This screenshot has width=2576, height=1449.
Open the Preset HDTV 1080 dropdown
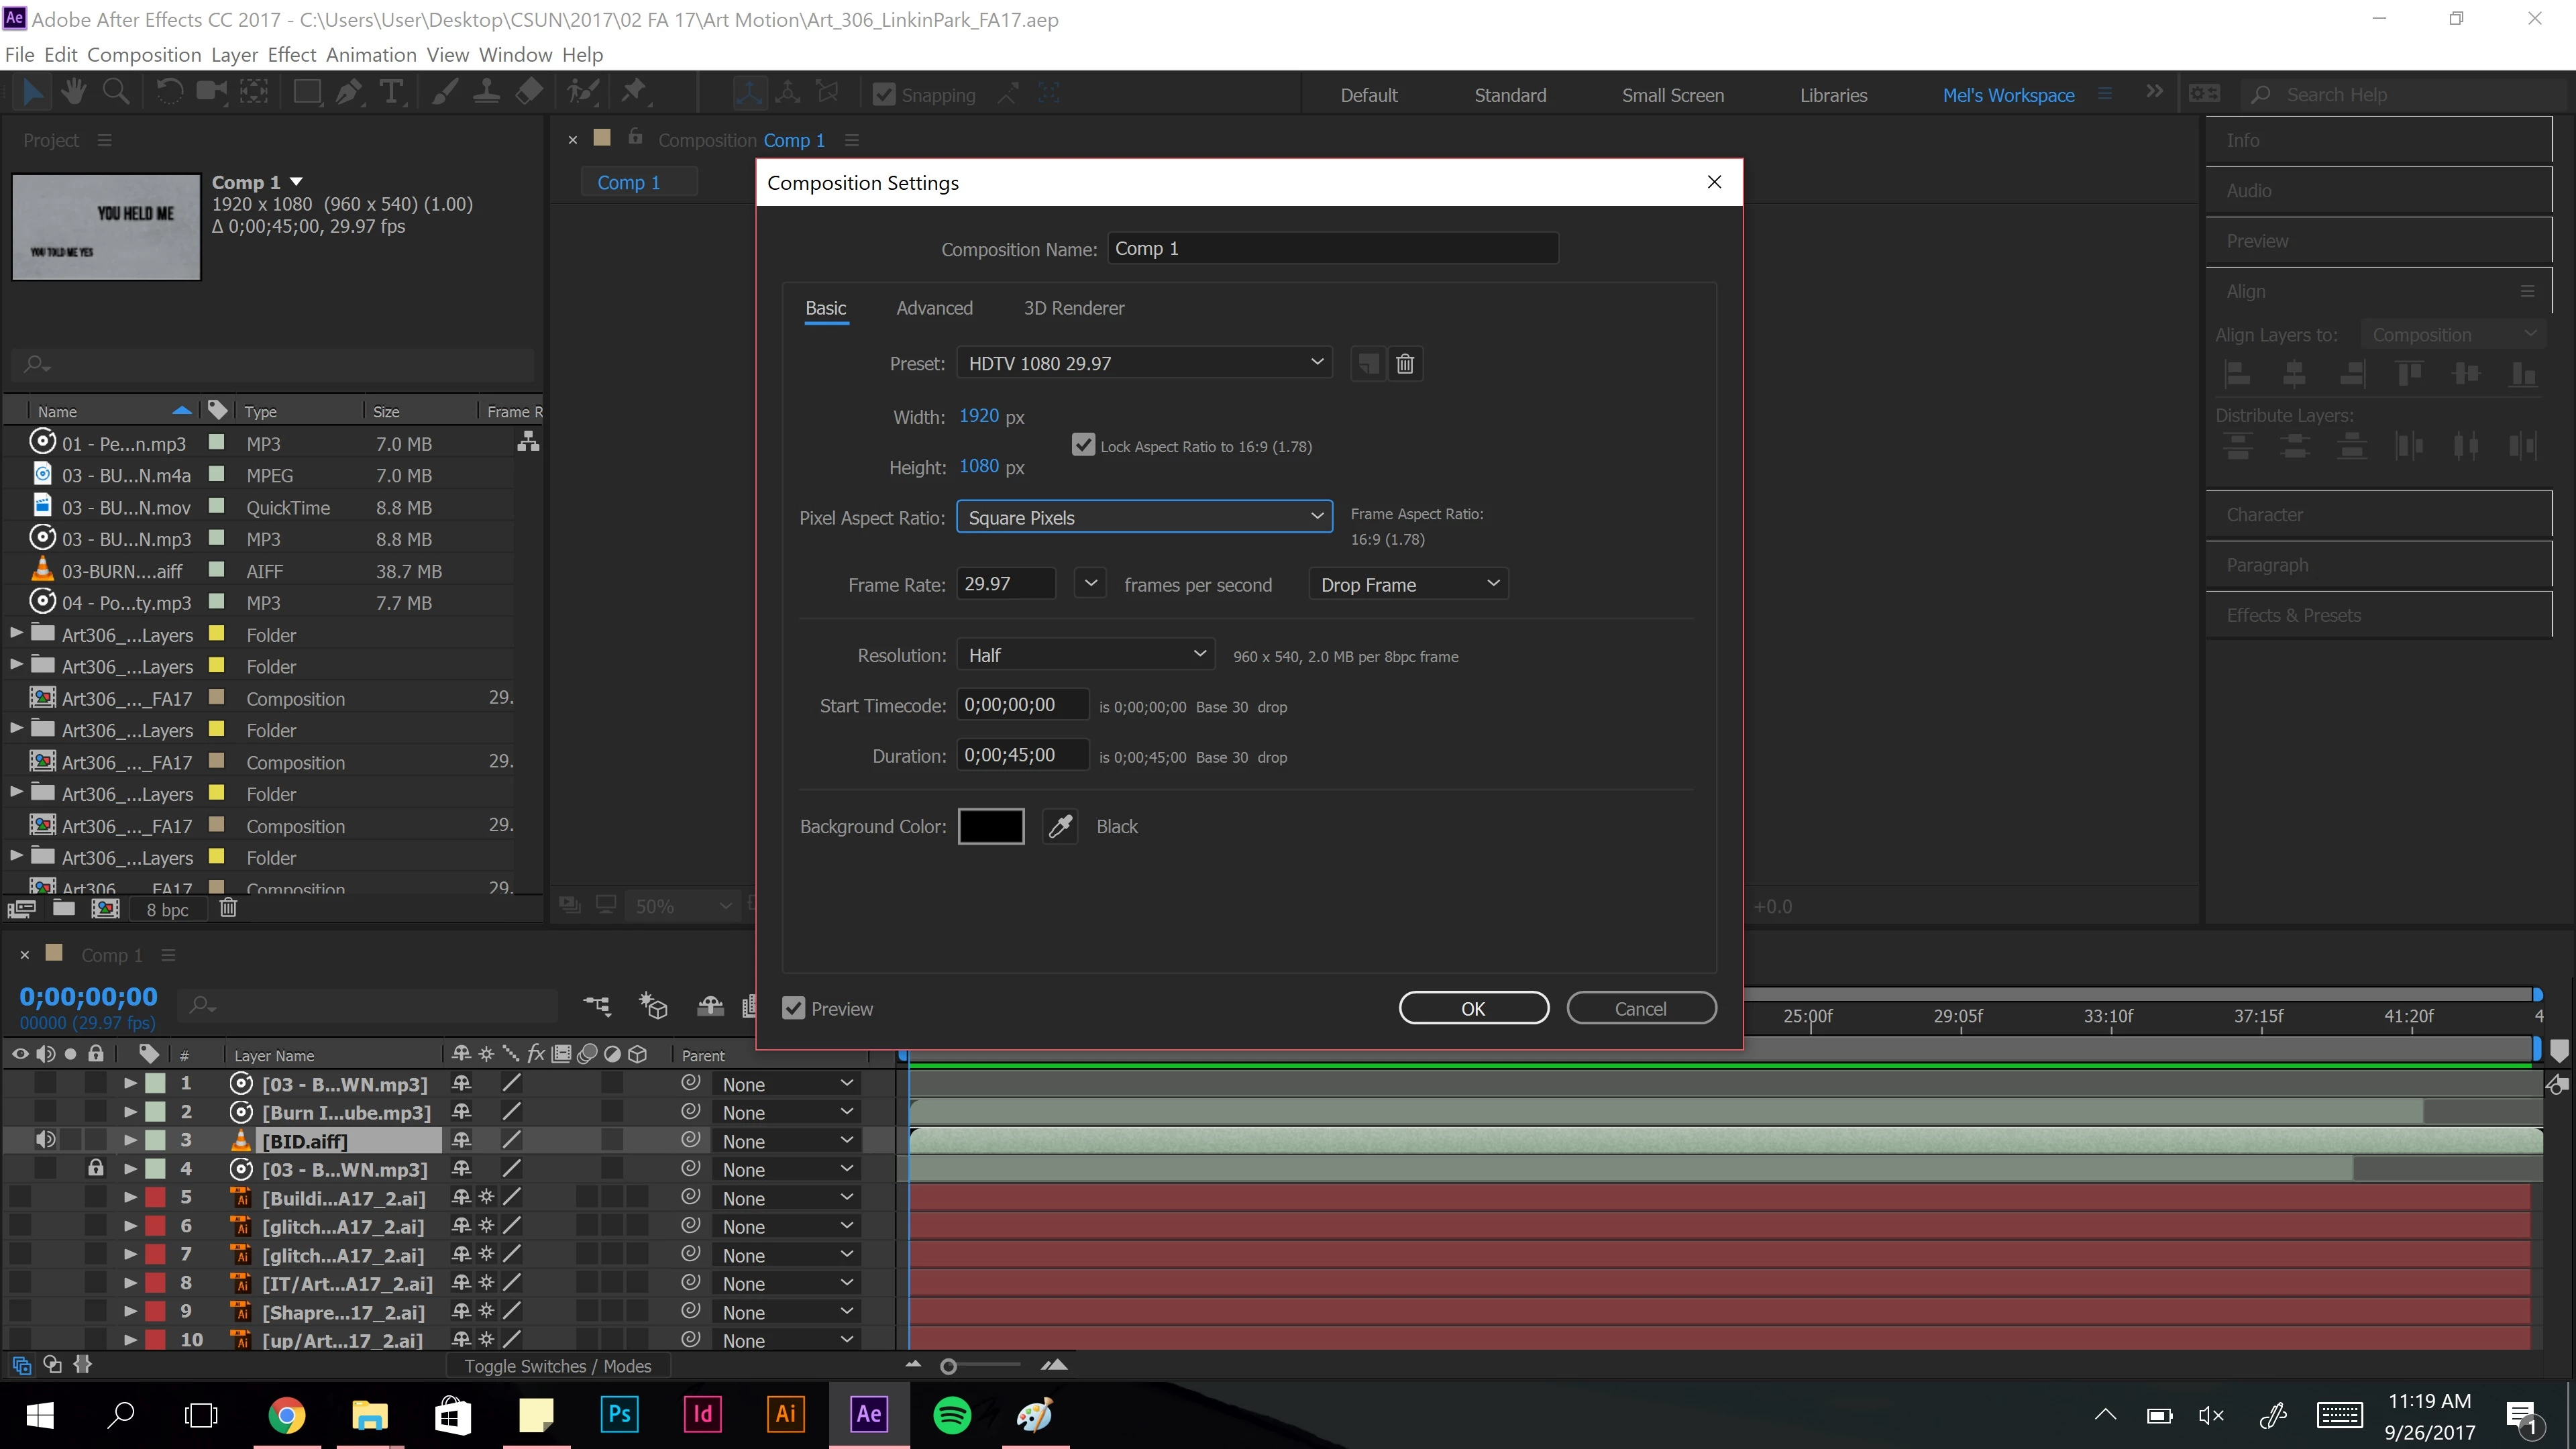click(1144, 363)
